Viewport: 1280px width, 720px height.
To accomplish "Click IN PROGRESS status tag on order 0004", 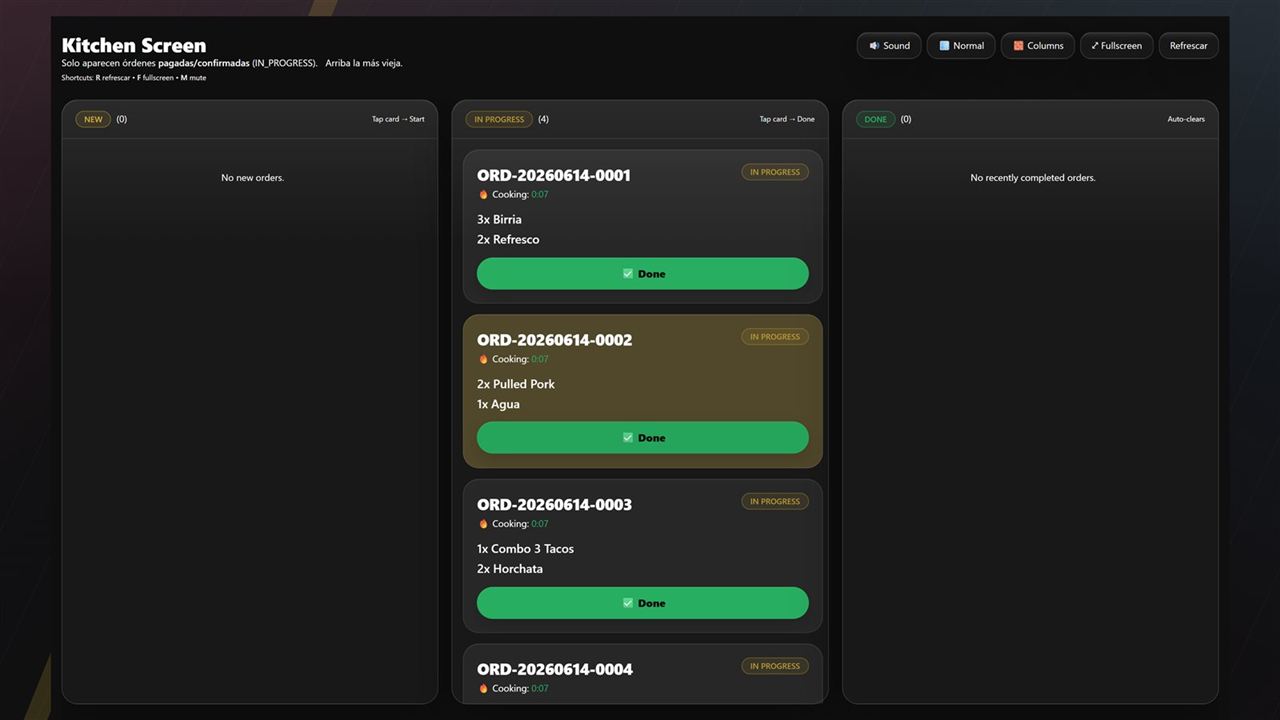I will (x=775, y=666).
